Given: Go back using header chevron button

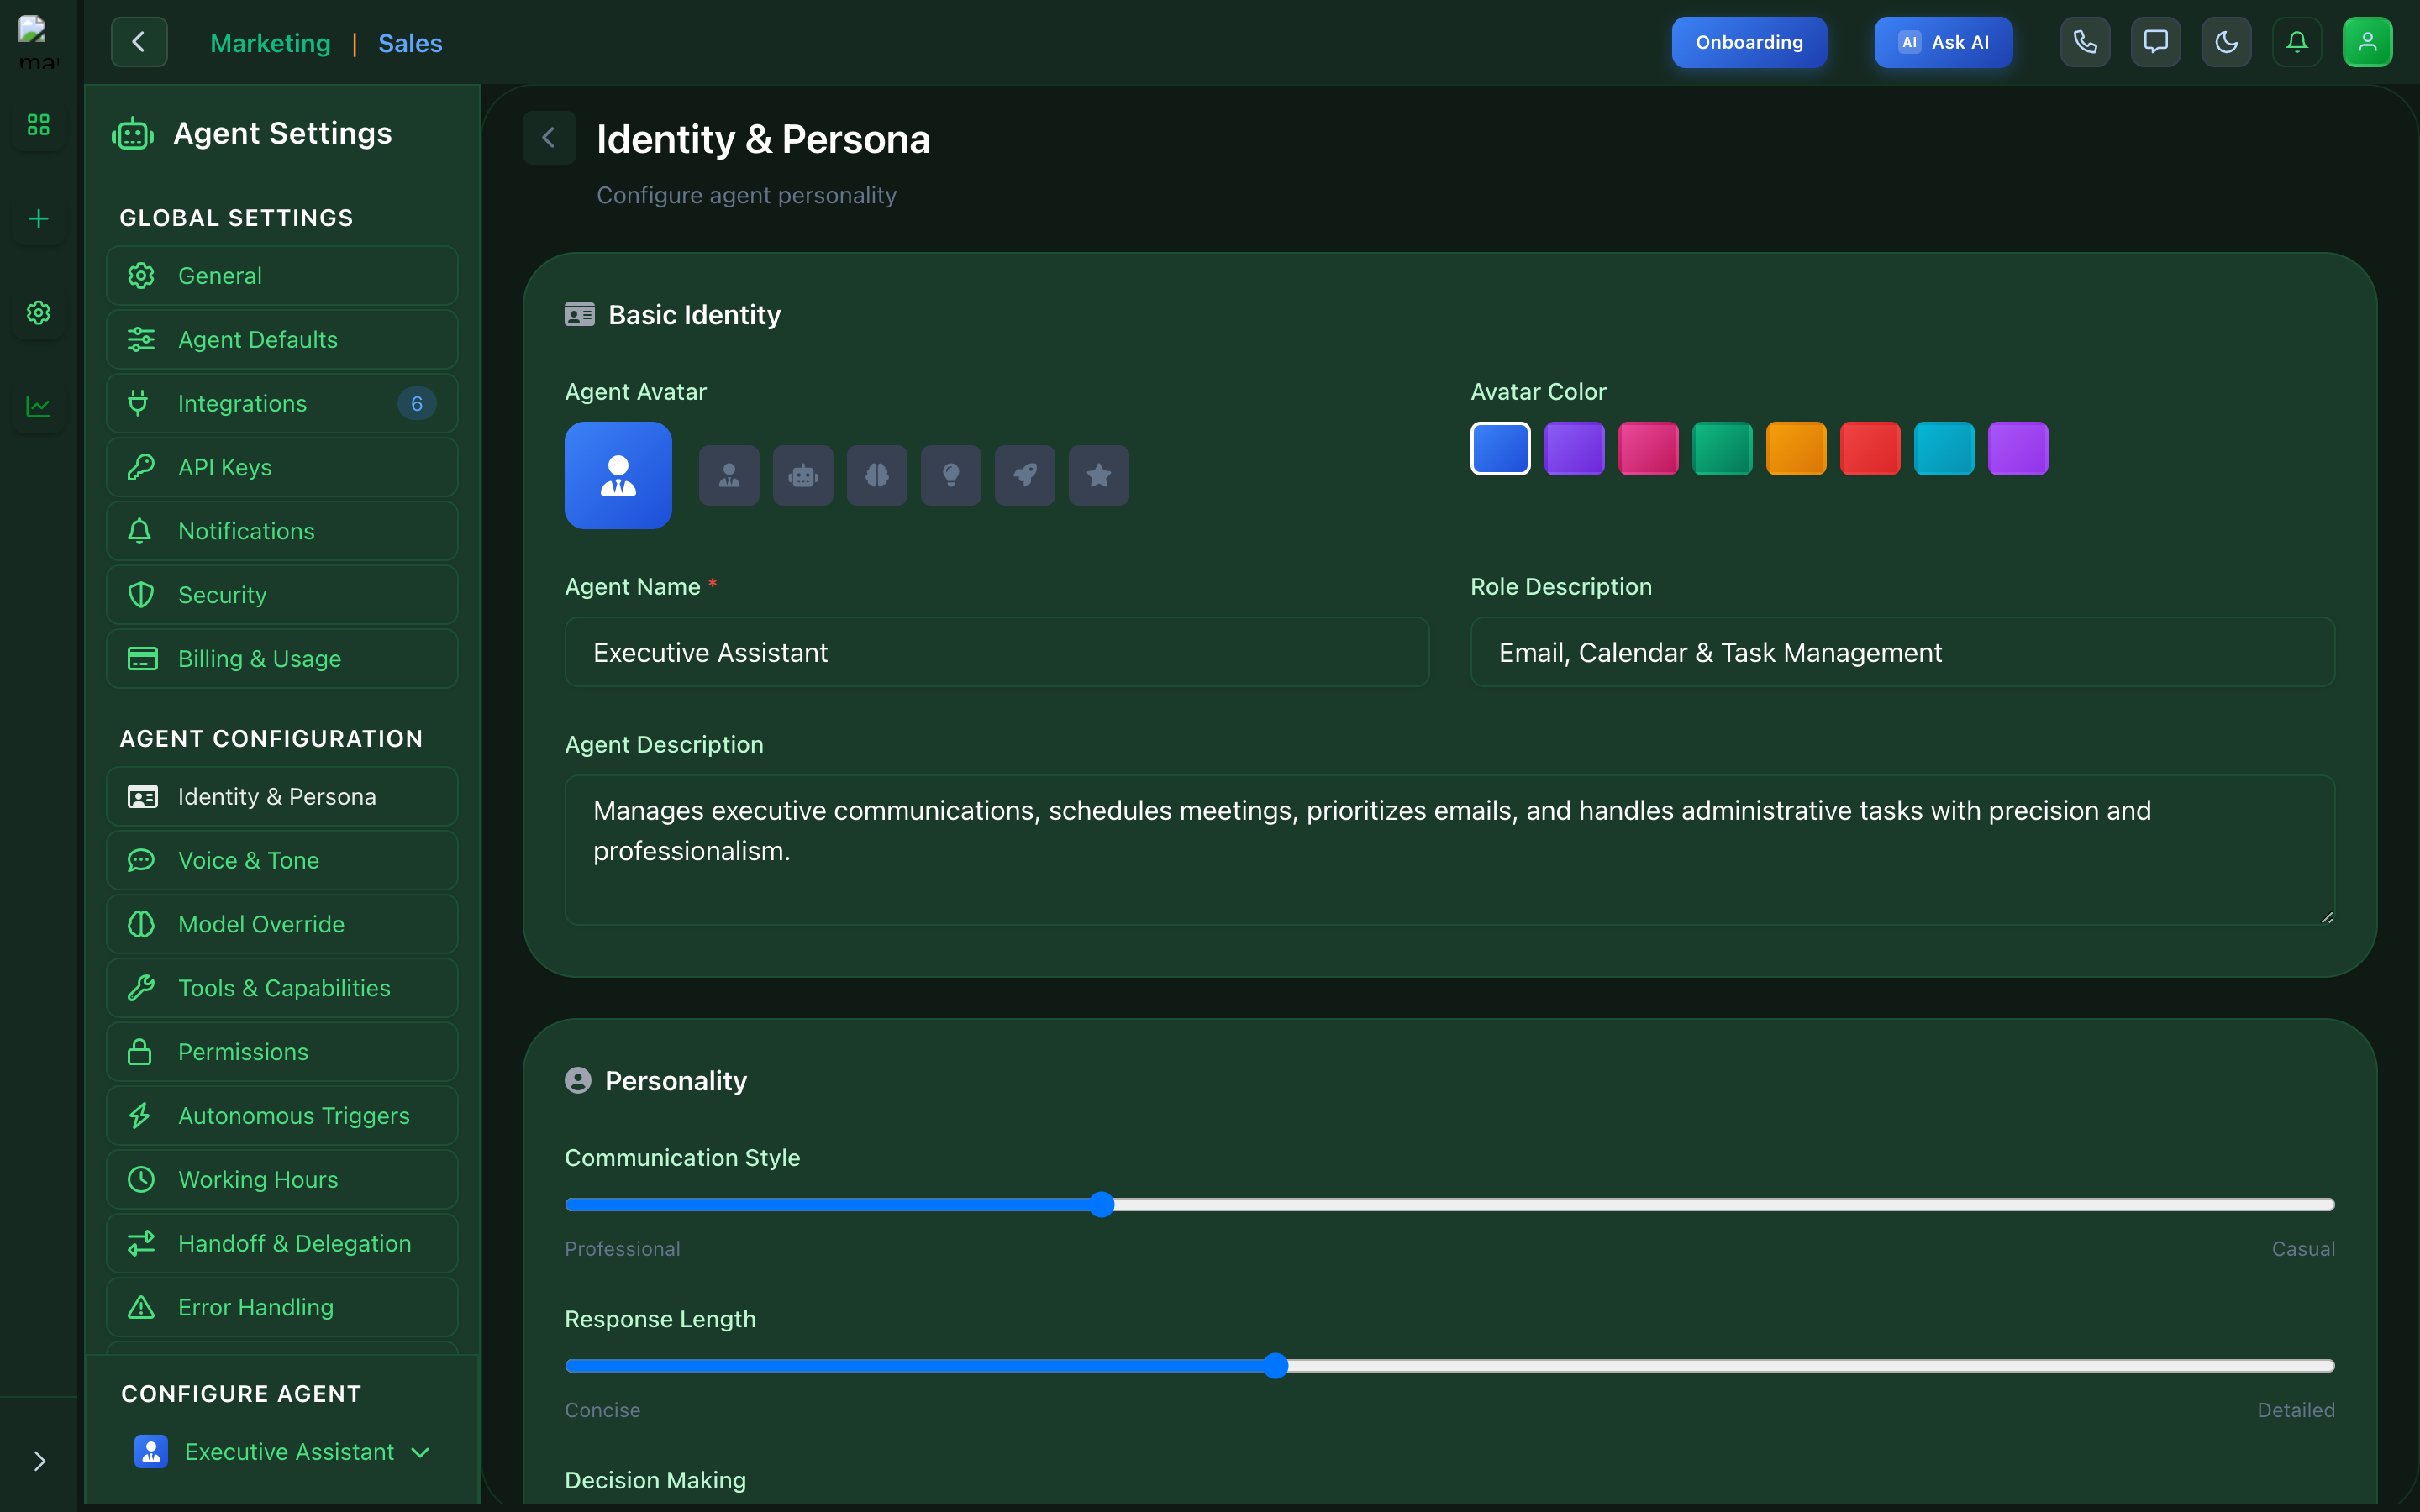Looking at the screenshot, I should coord(139,42).
